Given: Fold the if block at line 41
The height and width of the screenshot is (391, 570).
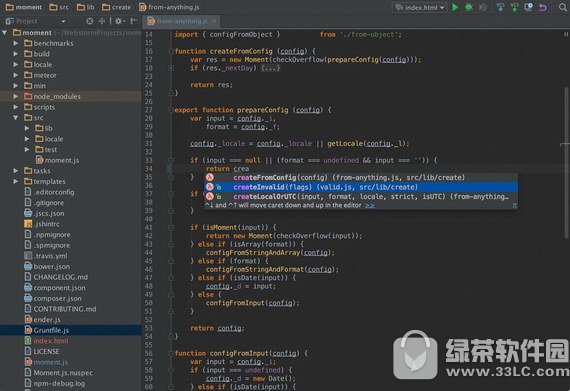Looking at the screenshot, I should click(171, 227).
